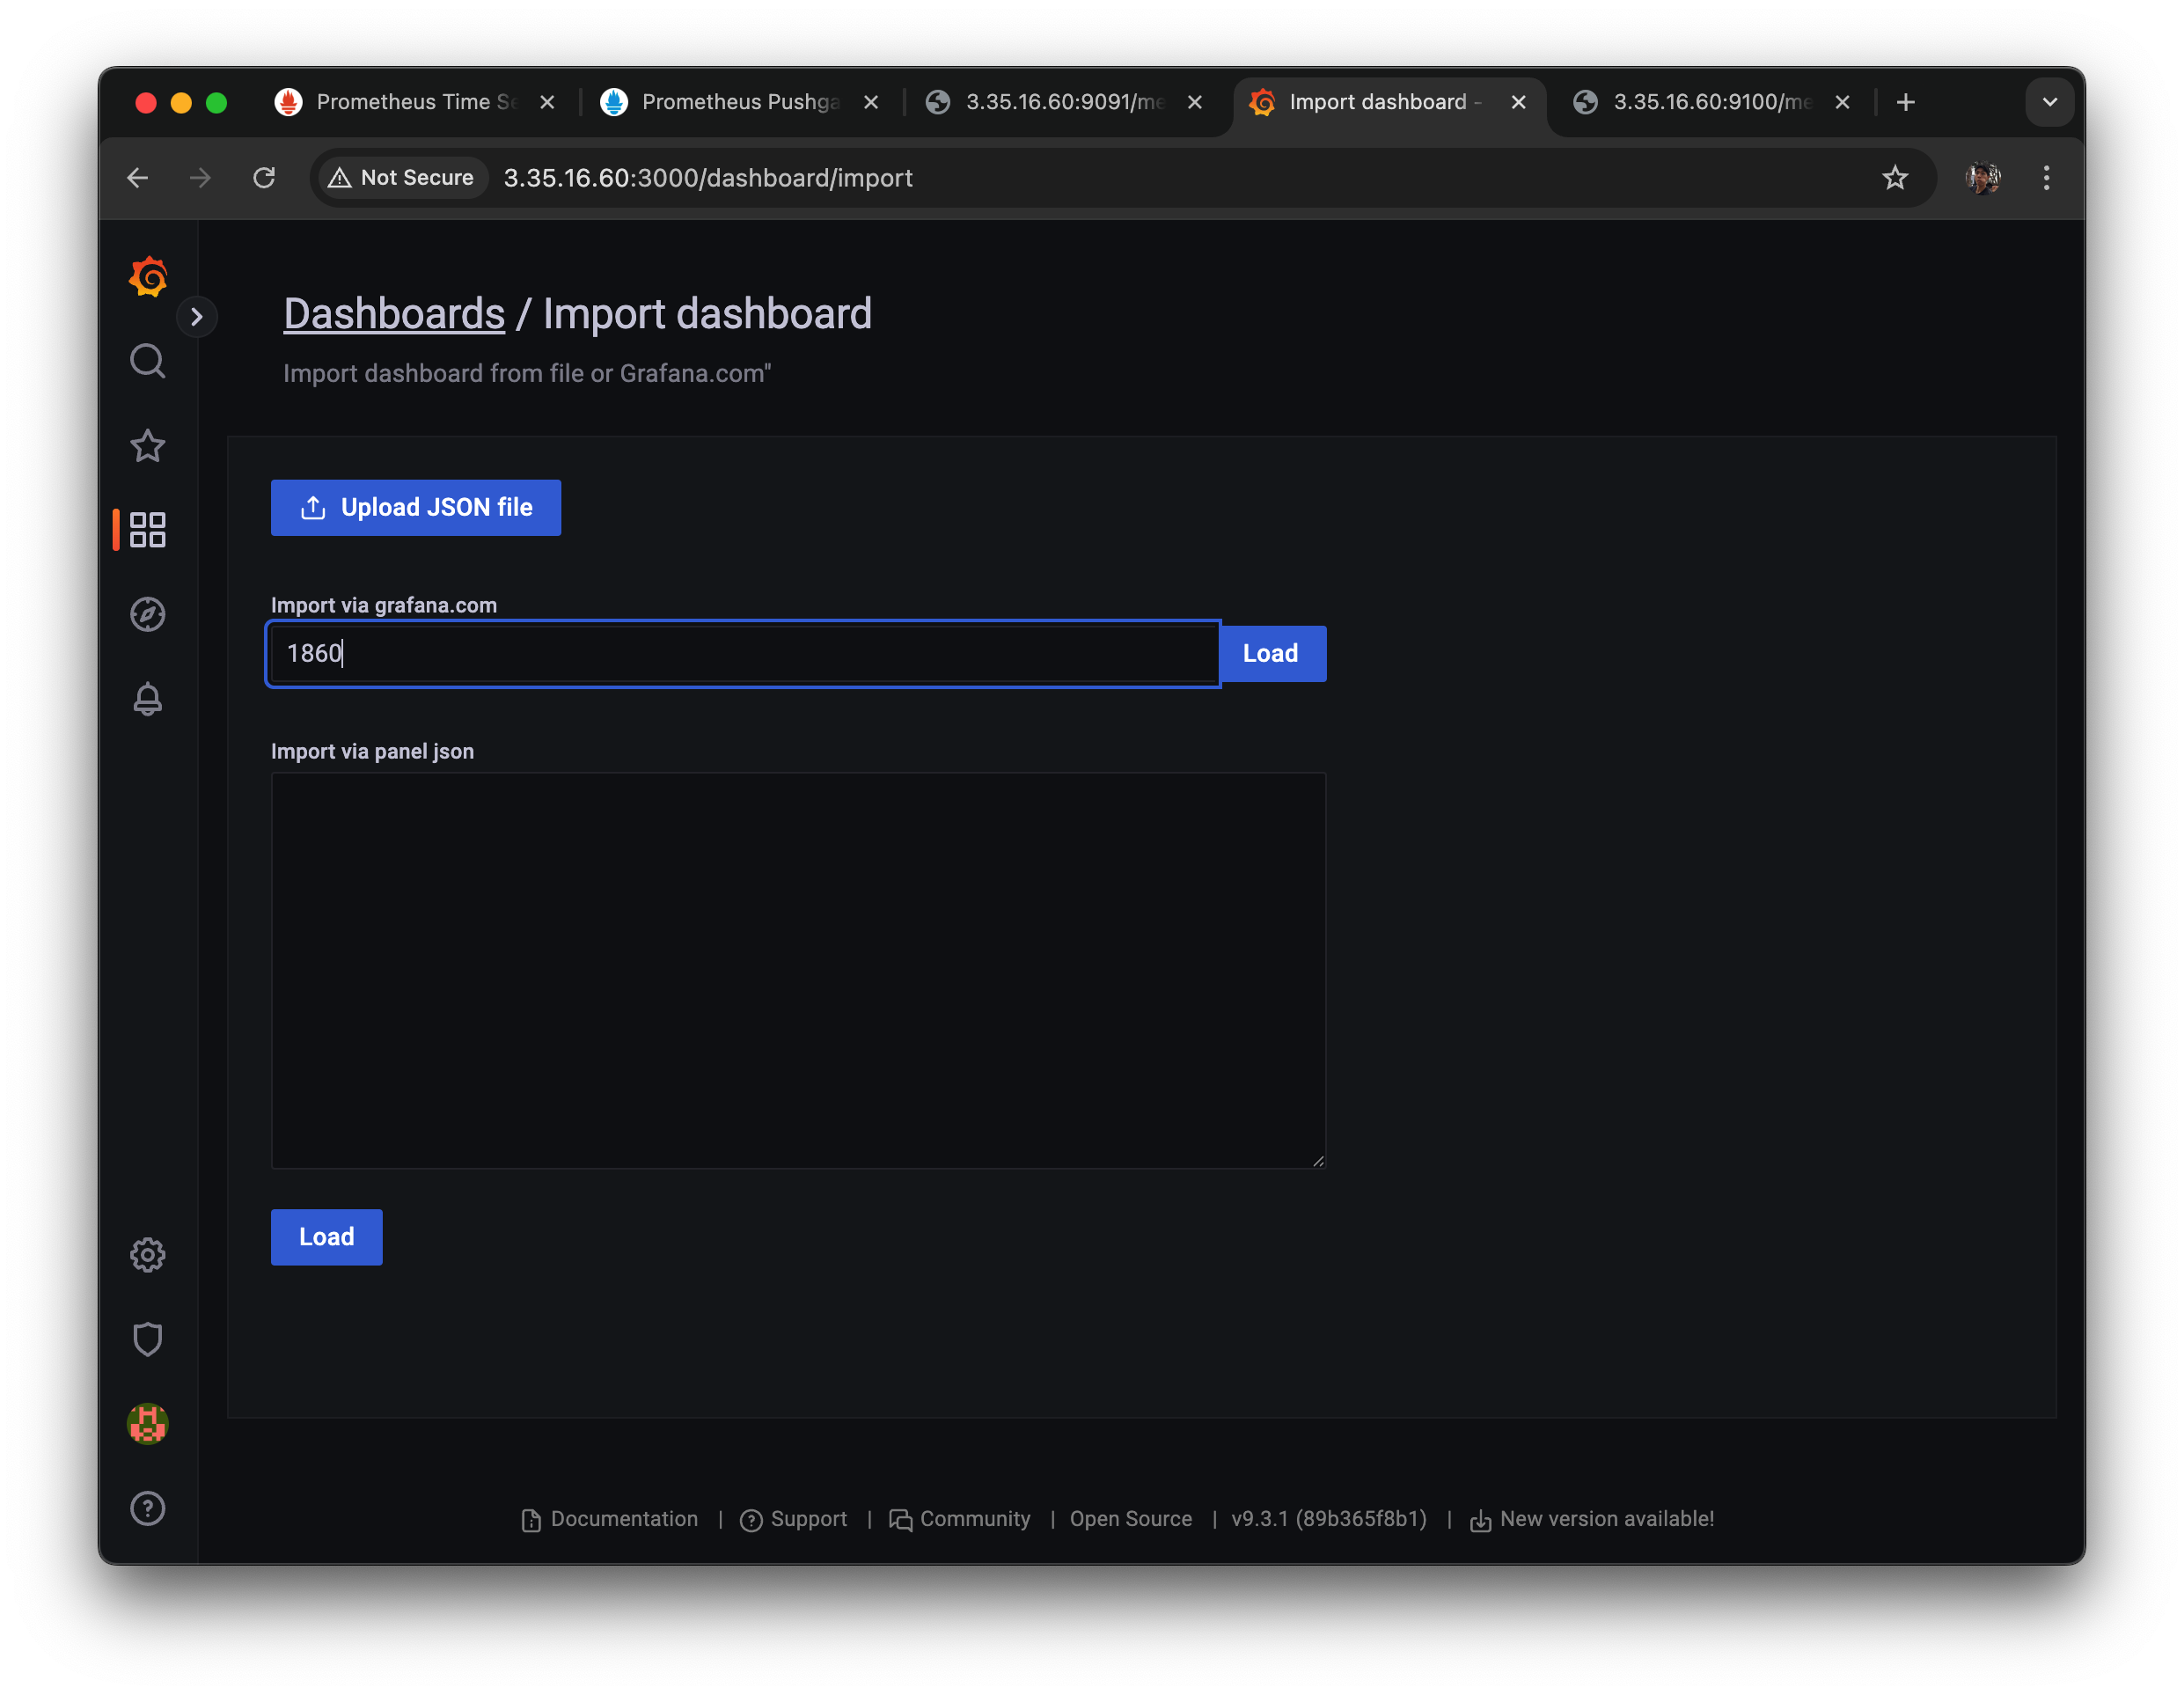The image size is (2184, 1695).
Task: Click Upload JSON file button
Action: coord(416,508)
